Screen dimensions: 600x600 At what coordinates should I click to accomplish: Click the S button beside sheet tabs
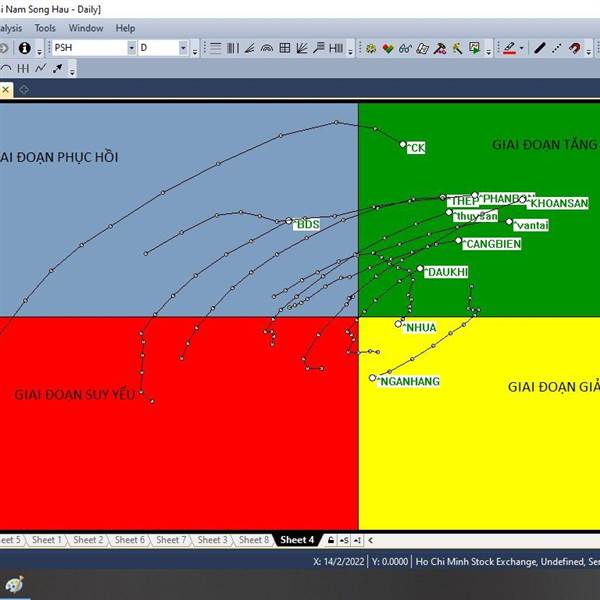pos(344,540)
